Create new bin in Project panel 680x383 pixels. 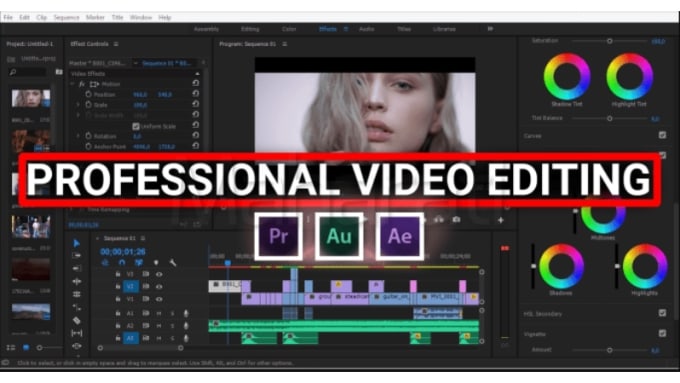[x=59, y=72]
